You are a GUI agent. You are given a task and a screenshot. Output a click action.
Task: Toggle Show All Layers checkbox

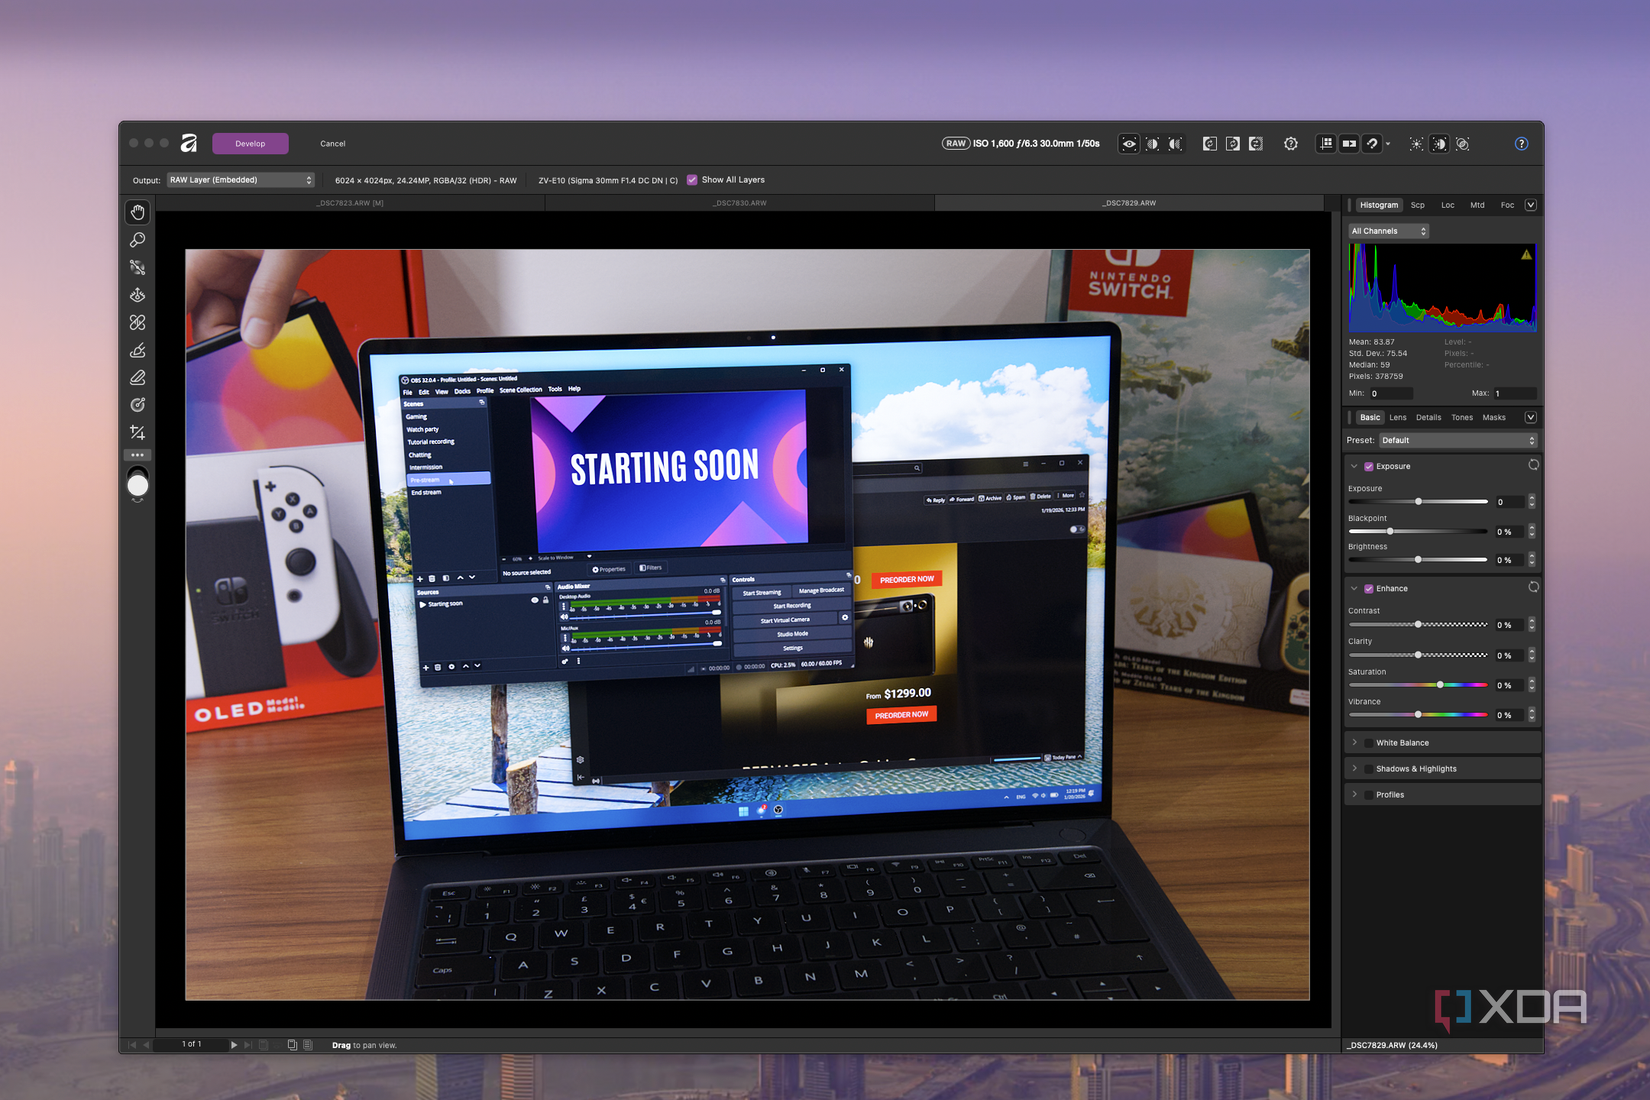pyautogui.click(x=692, y=180)
